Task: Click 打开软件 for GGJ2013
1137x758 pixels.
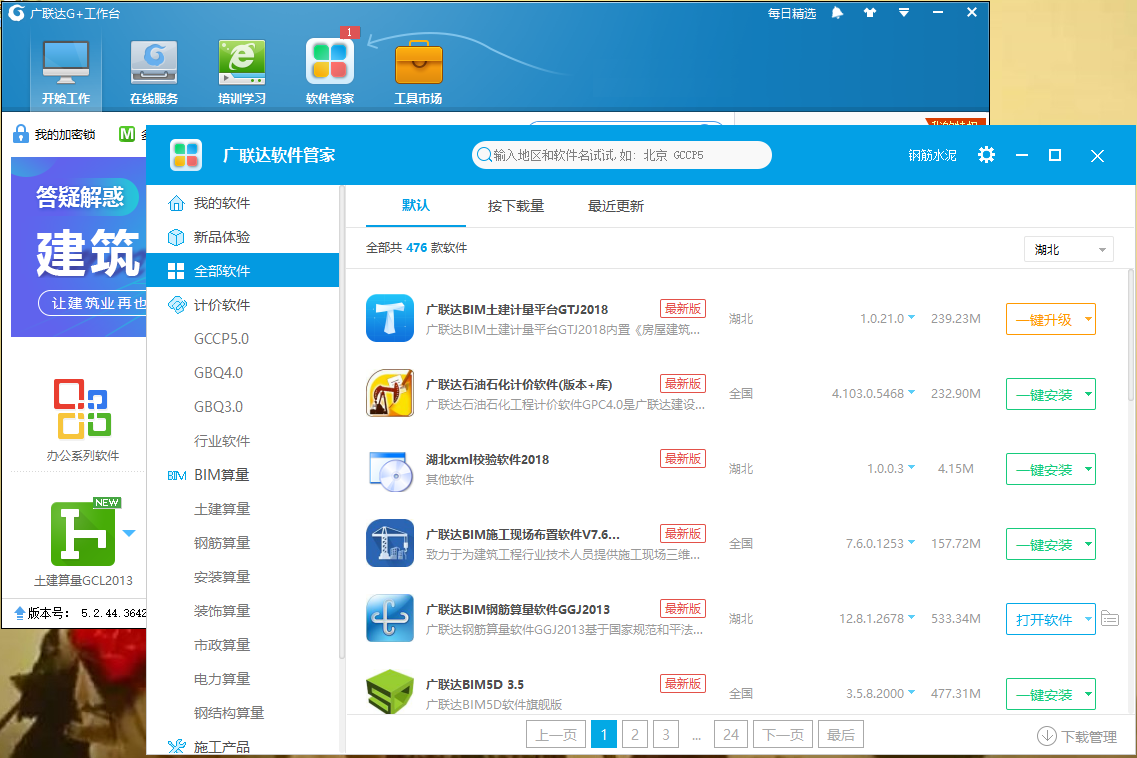Action: tap(1043, 619)
